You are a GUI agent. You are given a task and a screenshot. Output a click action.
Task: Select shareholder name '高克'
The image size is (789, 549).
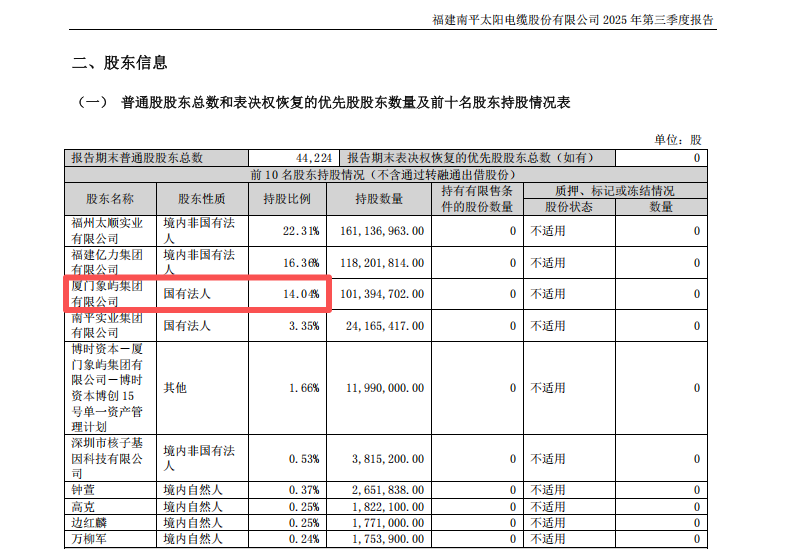coord(83,507)
